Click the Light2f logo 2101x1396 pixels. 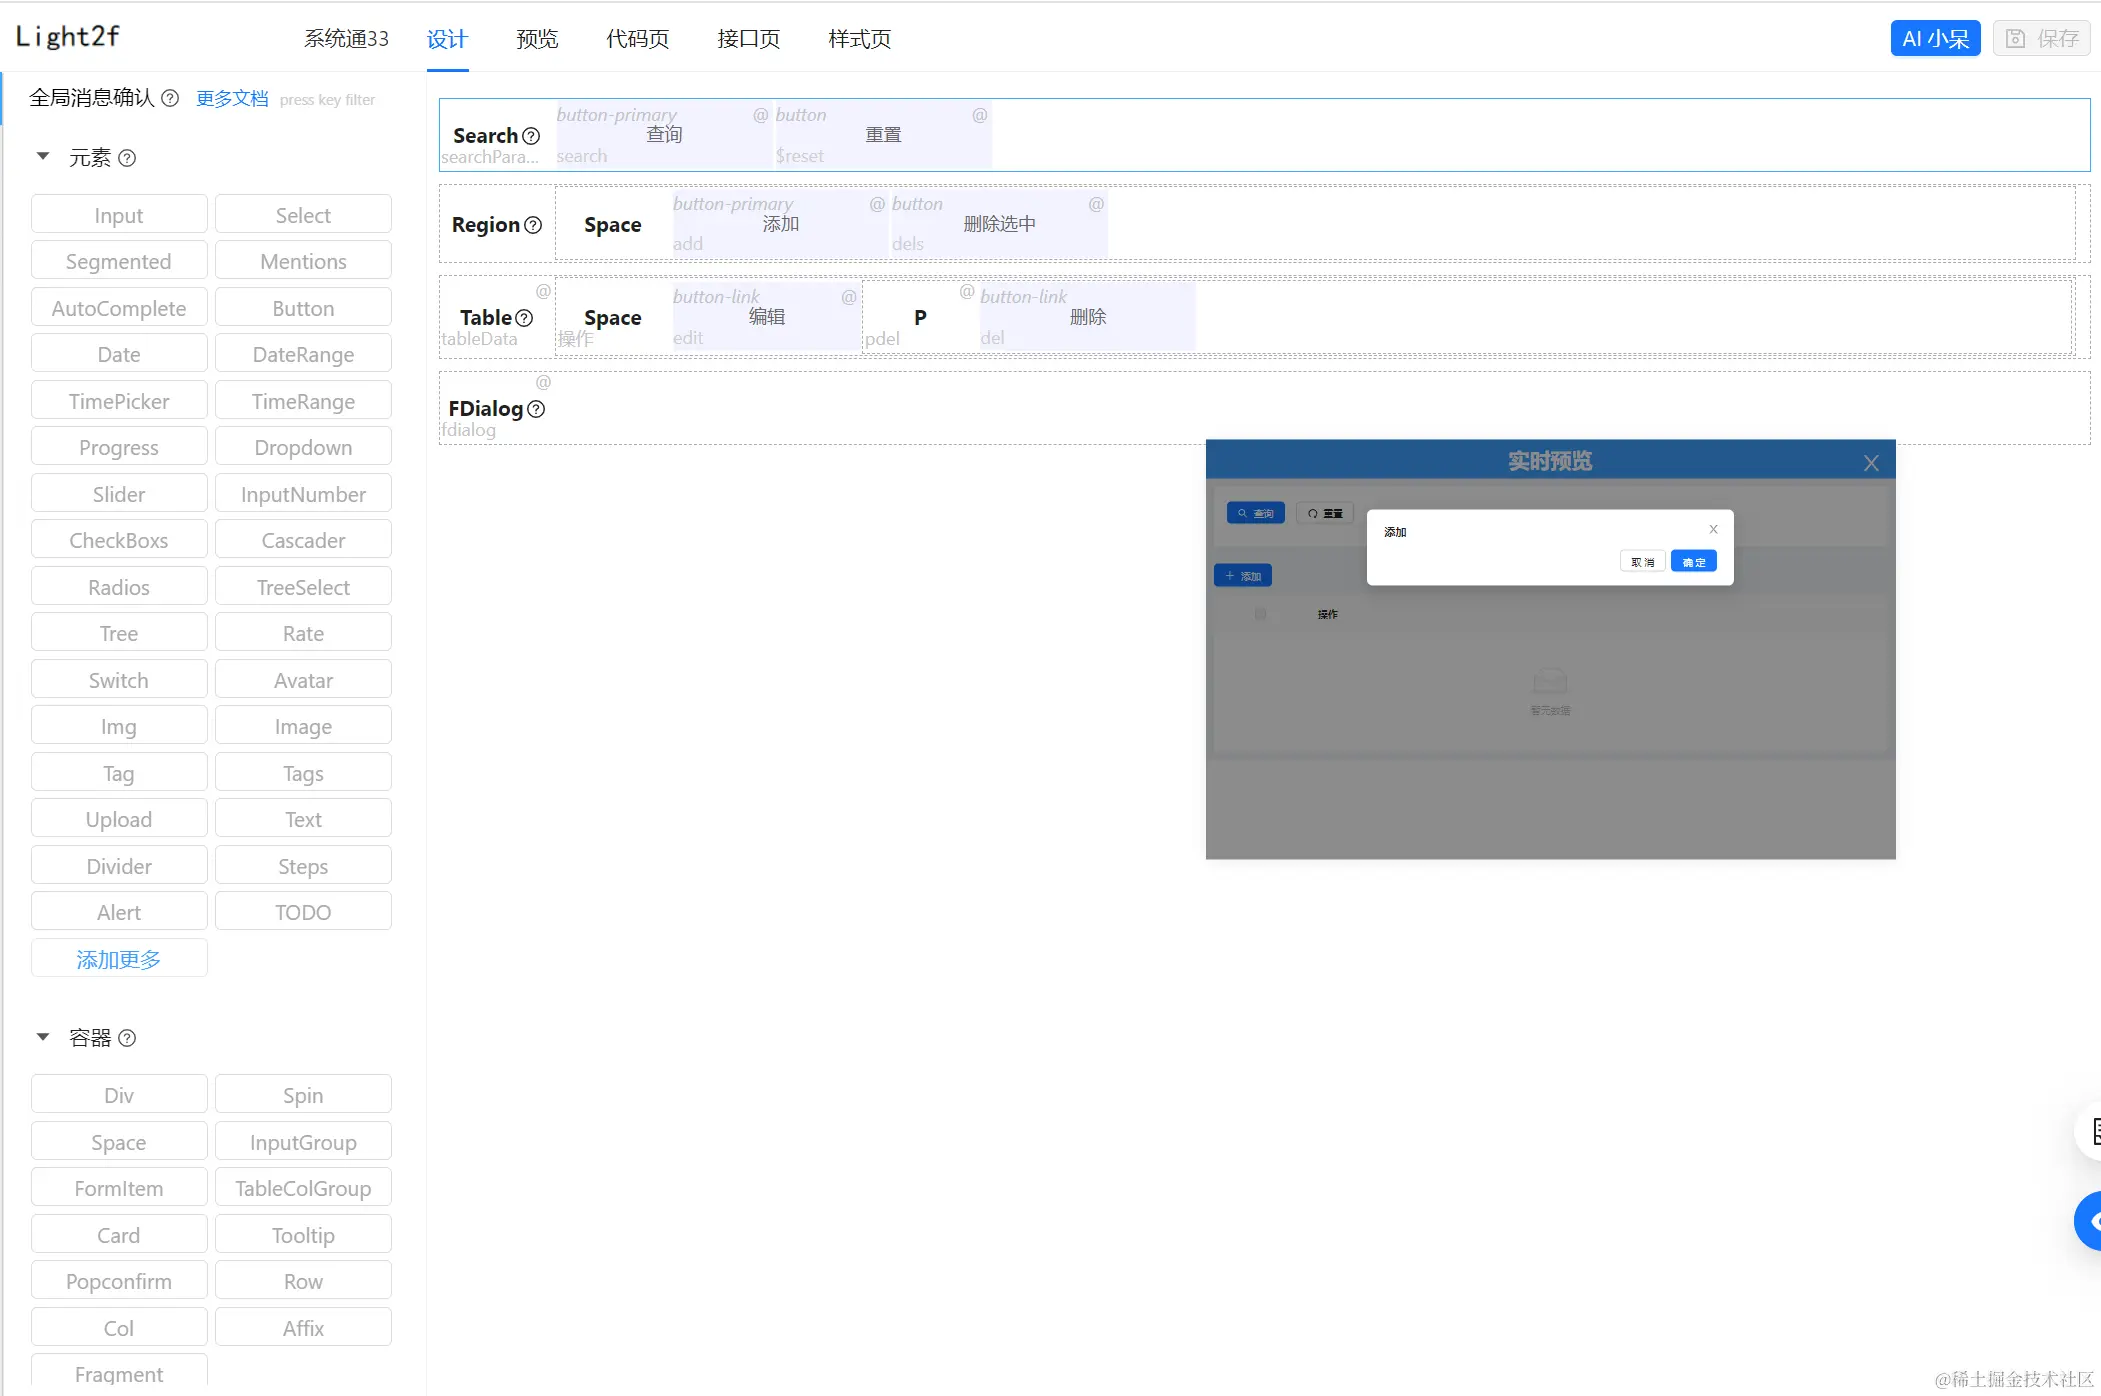67,37
